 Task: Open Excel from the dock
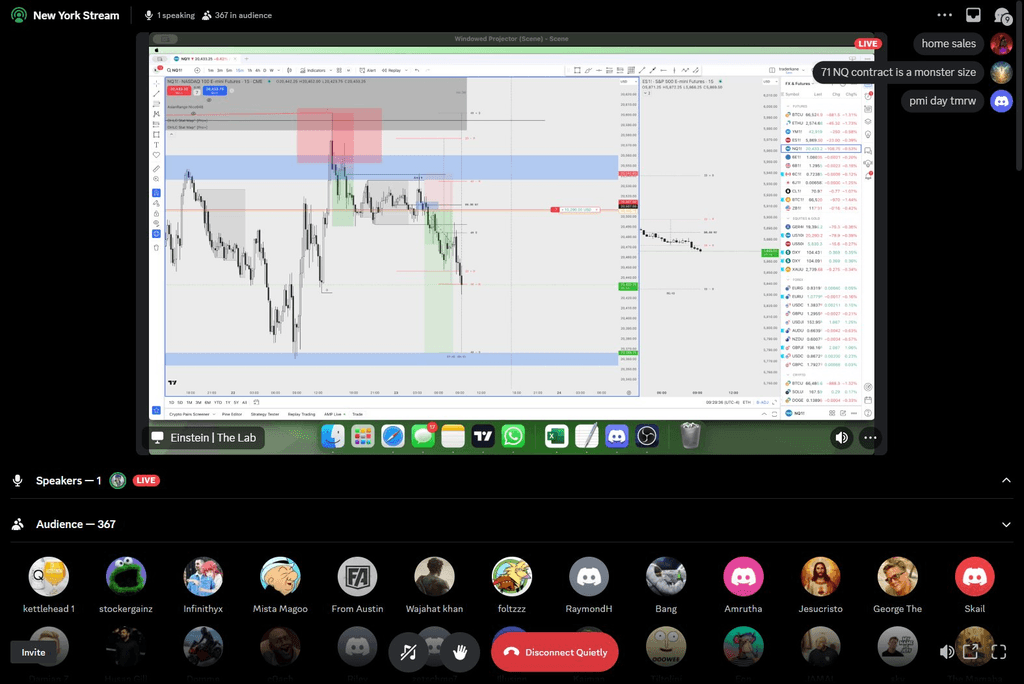(x=554, y=436)
